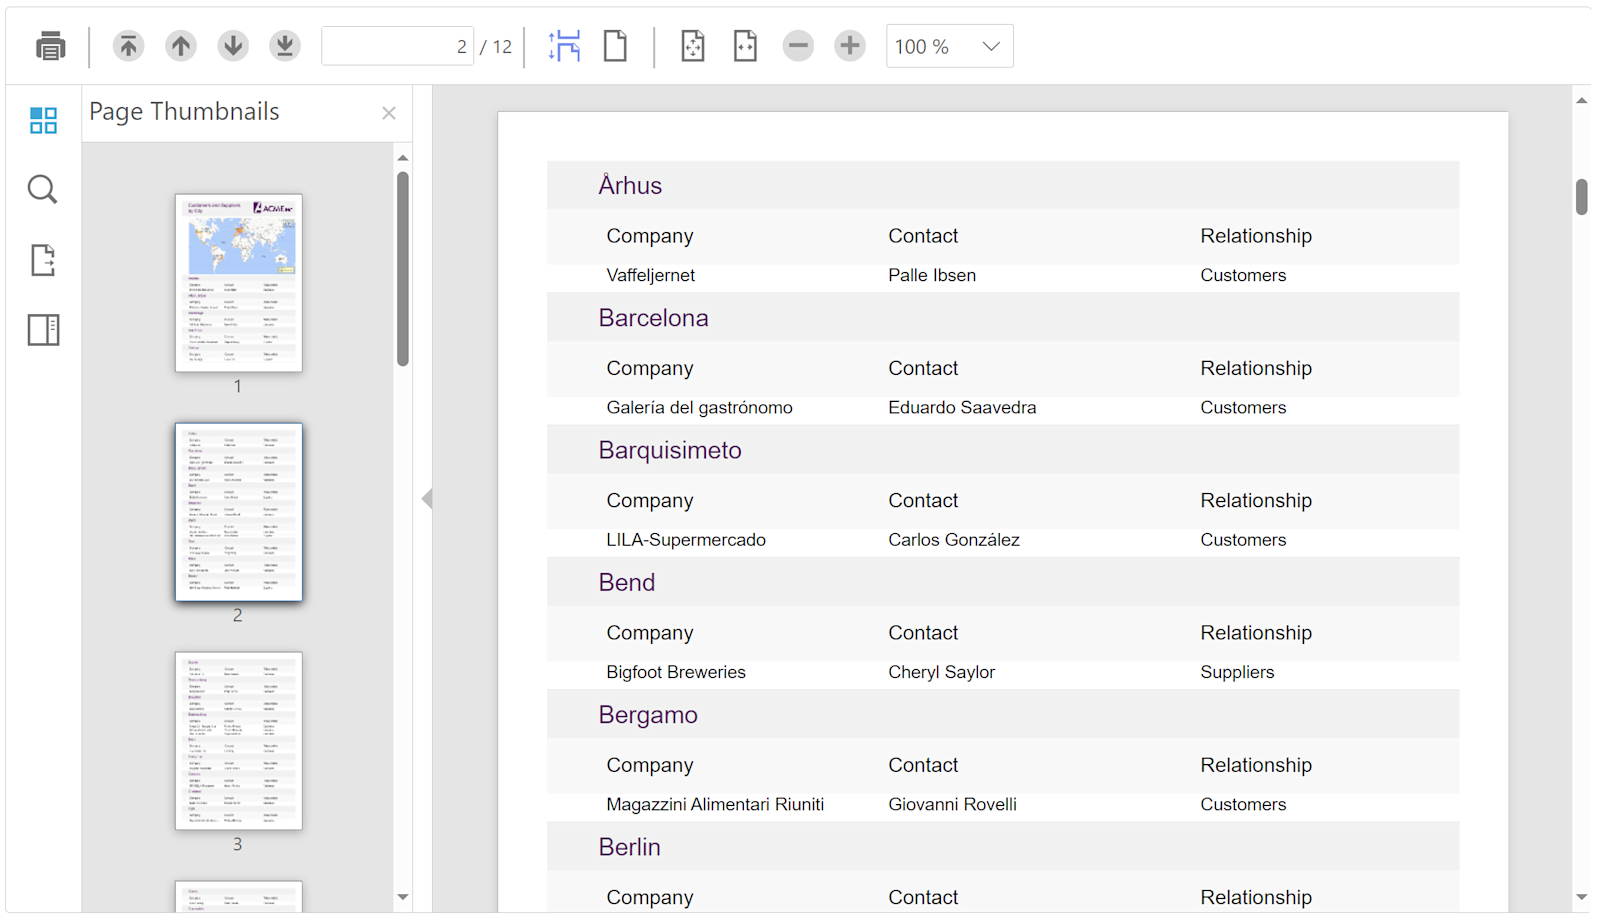Screen dimensions: 1600x921
Task: Click the Magazzini Alimentari Riuniti cell
Action: pos(716,804)
